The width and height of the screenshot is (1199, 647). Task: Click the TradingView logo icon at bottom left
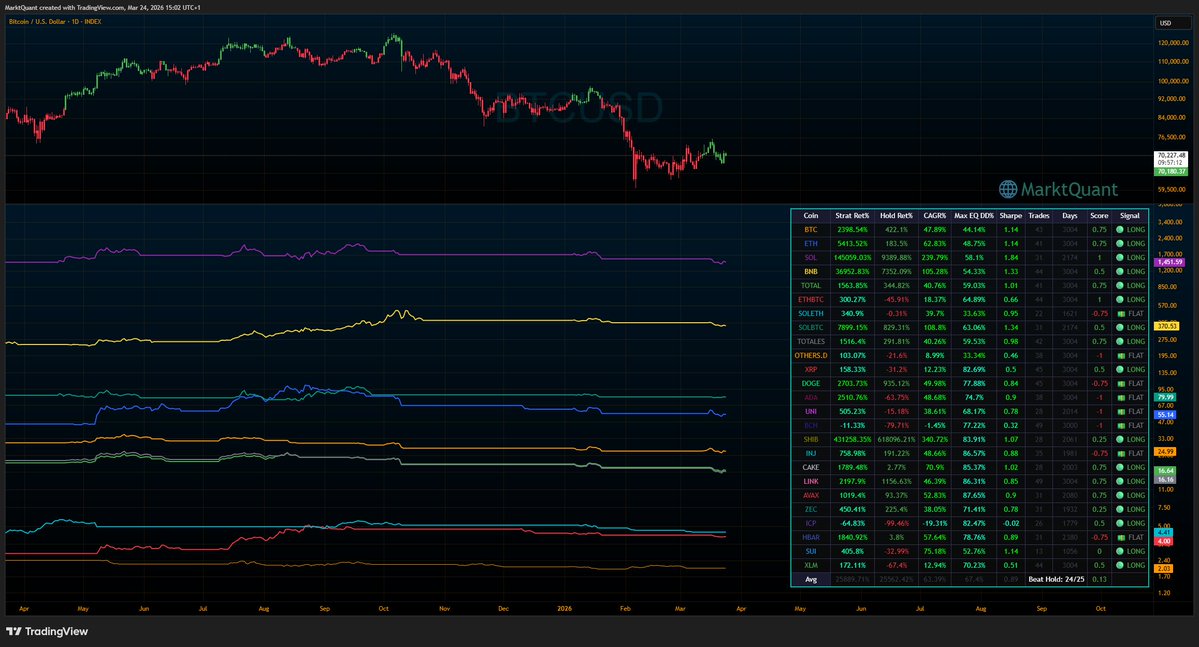[14, 632]
